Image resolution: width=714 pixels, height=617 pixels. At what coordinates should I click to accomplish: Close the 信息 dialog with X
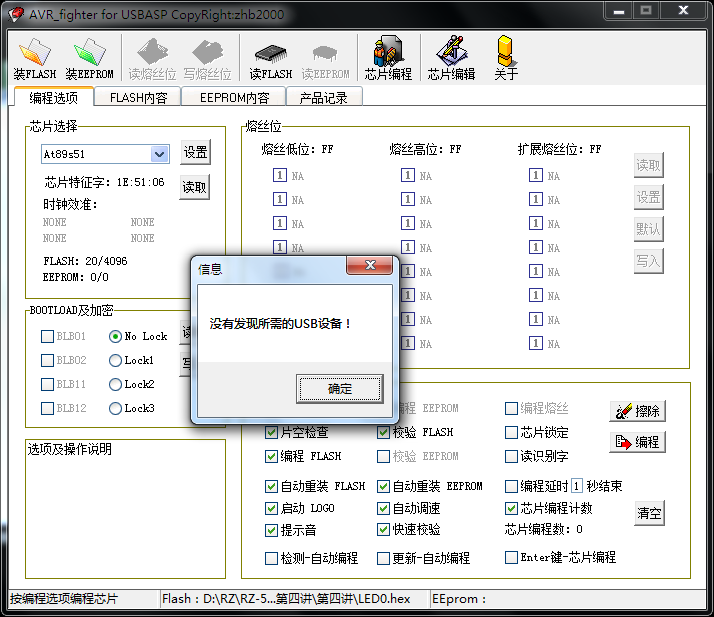[x=369, y=265]
